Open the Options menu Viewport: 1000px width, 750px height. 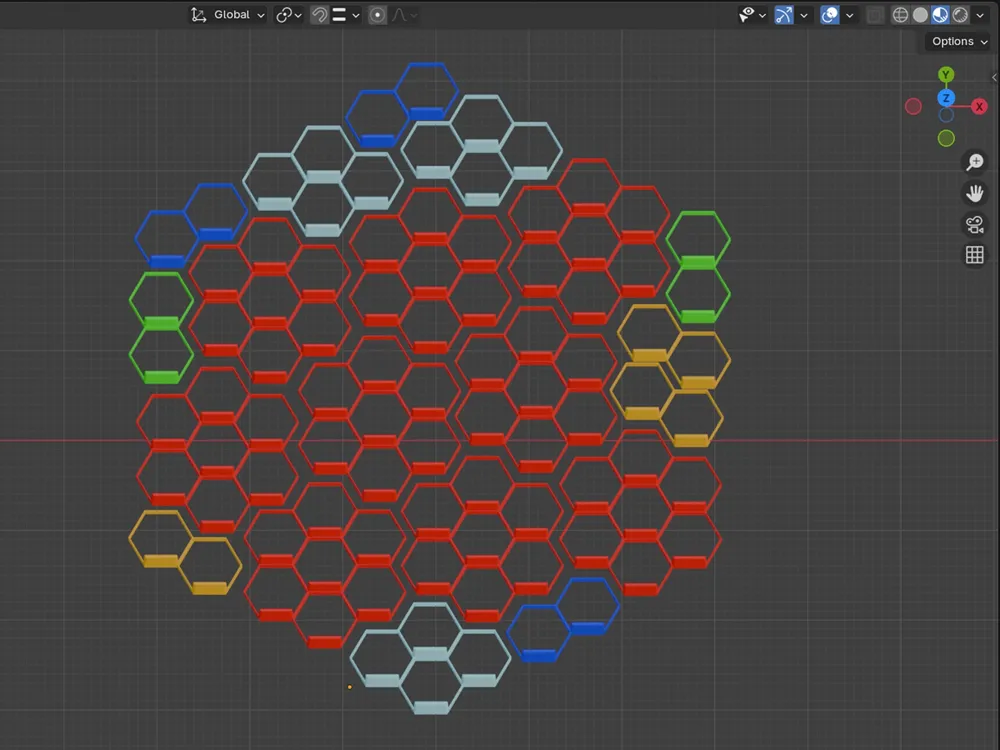coord(959,41)
